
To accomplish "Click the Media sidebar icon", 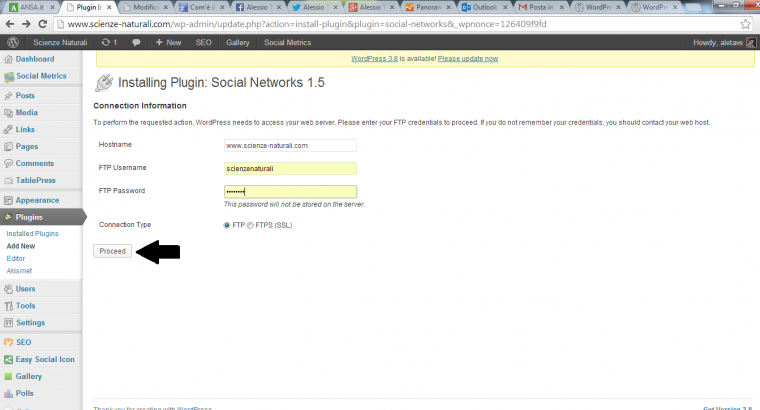I will point(8,112).
